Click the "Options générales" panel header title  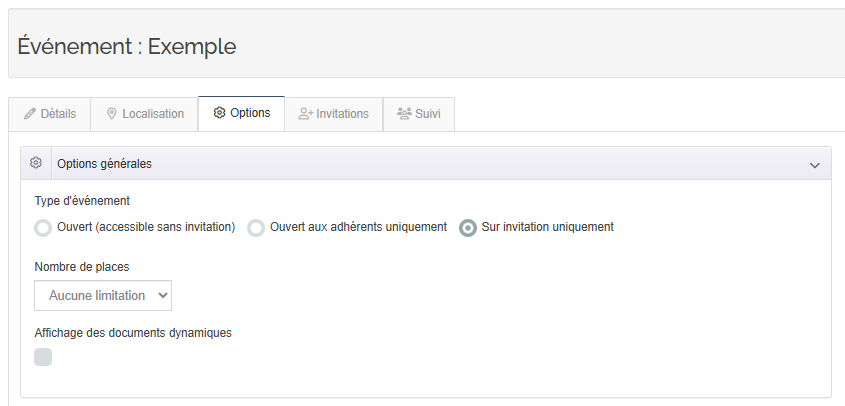(x=104, y=163)
